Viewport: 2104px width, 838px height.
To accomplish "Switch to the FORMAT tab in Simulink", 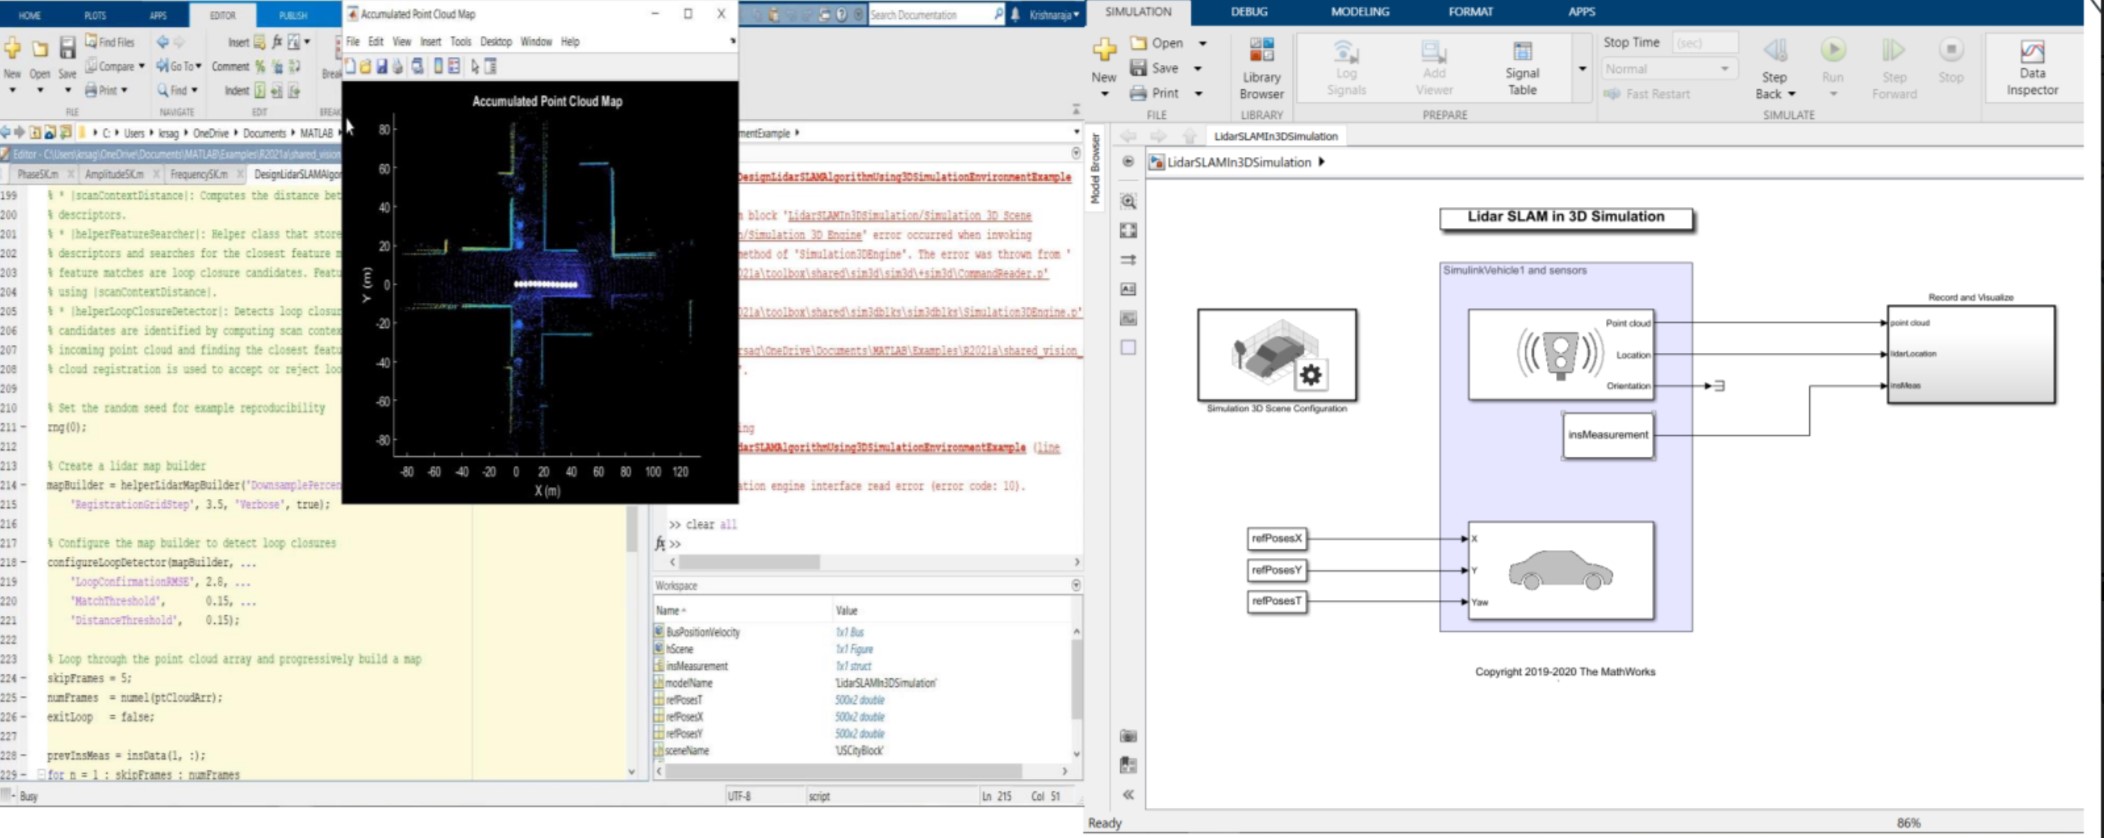I will (x=1470, y=12).
